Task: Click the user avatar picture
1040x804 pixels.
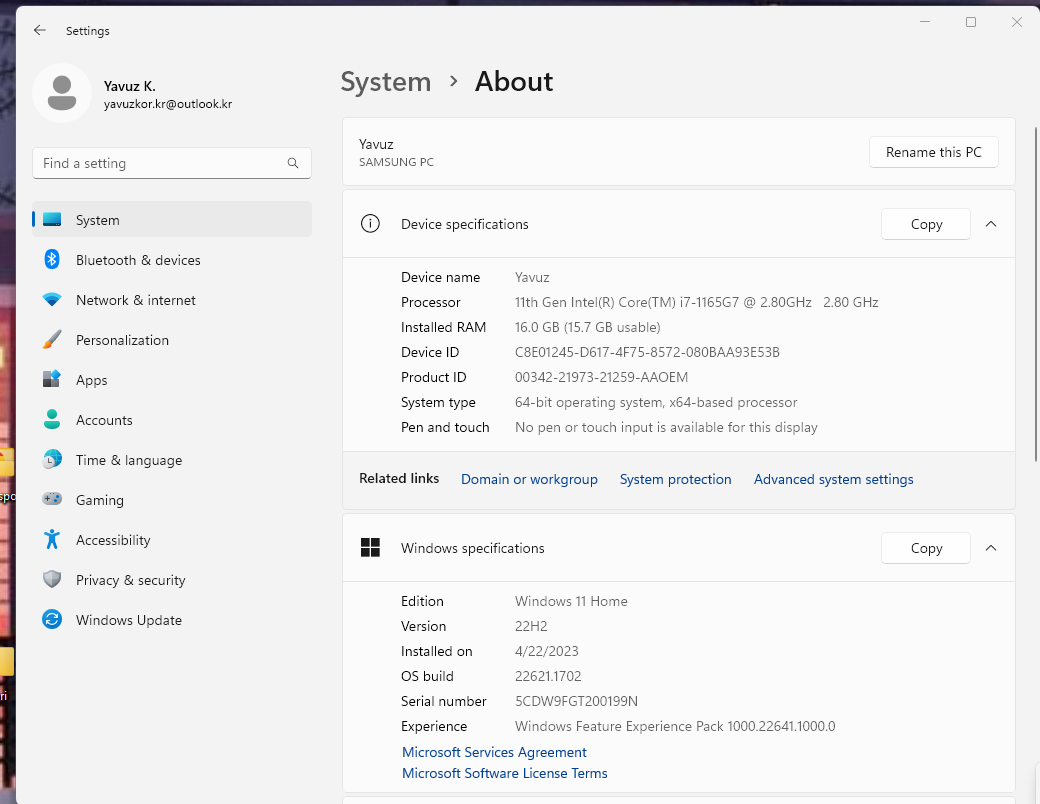Action: [62, 93]
